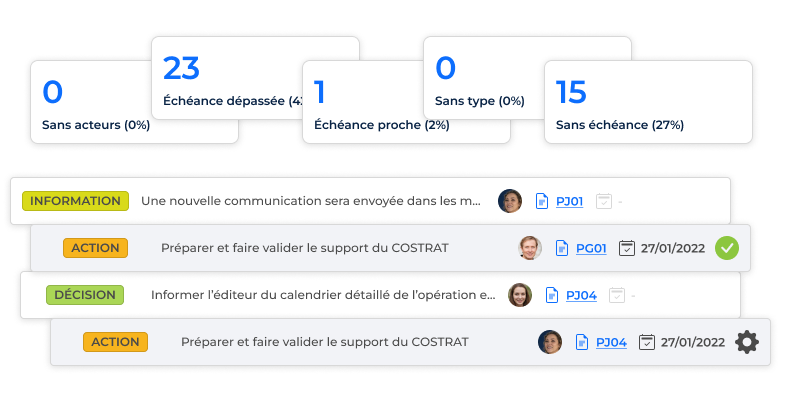Click the calendar icon beside the PG01 date

[x=627, y=248]
